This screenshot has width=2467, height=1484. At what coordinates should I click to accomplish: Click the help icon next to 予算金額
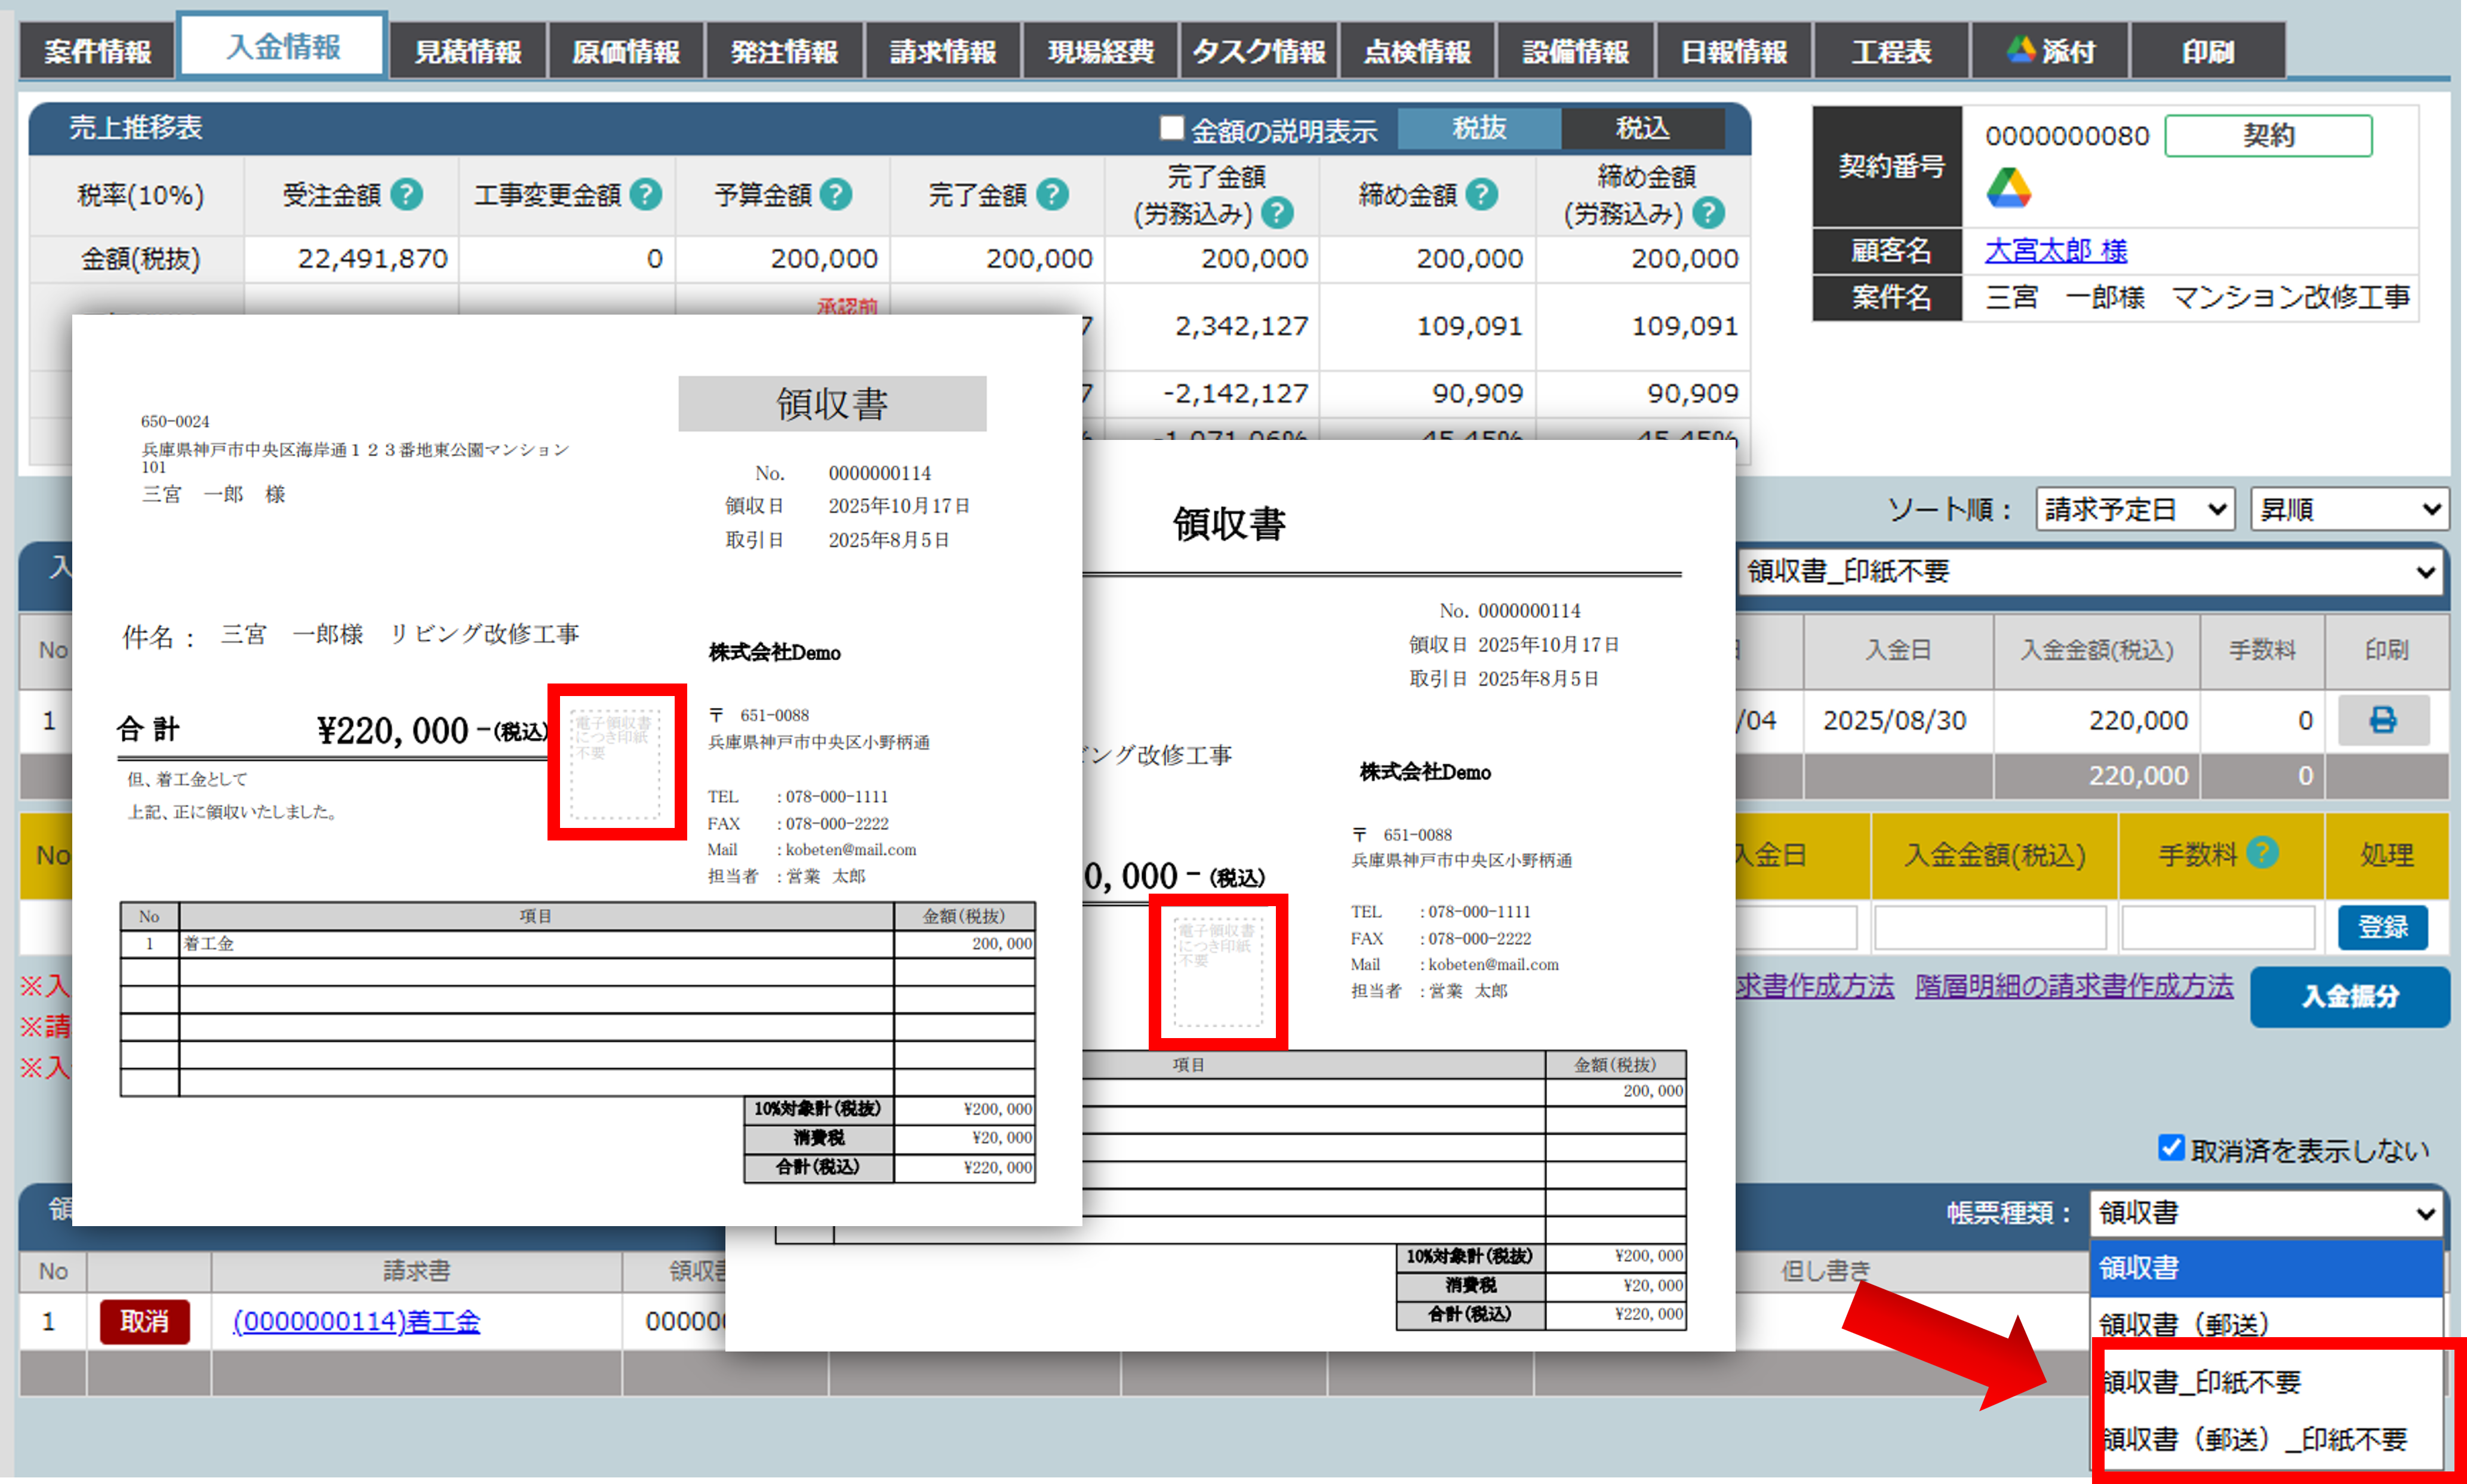(836, 194)
